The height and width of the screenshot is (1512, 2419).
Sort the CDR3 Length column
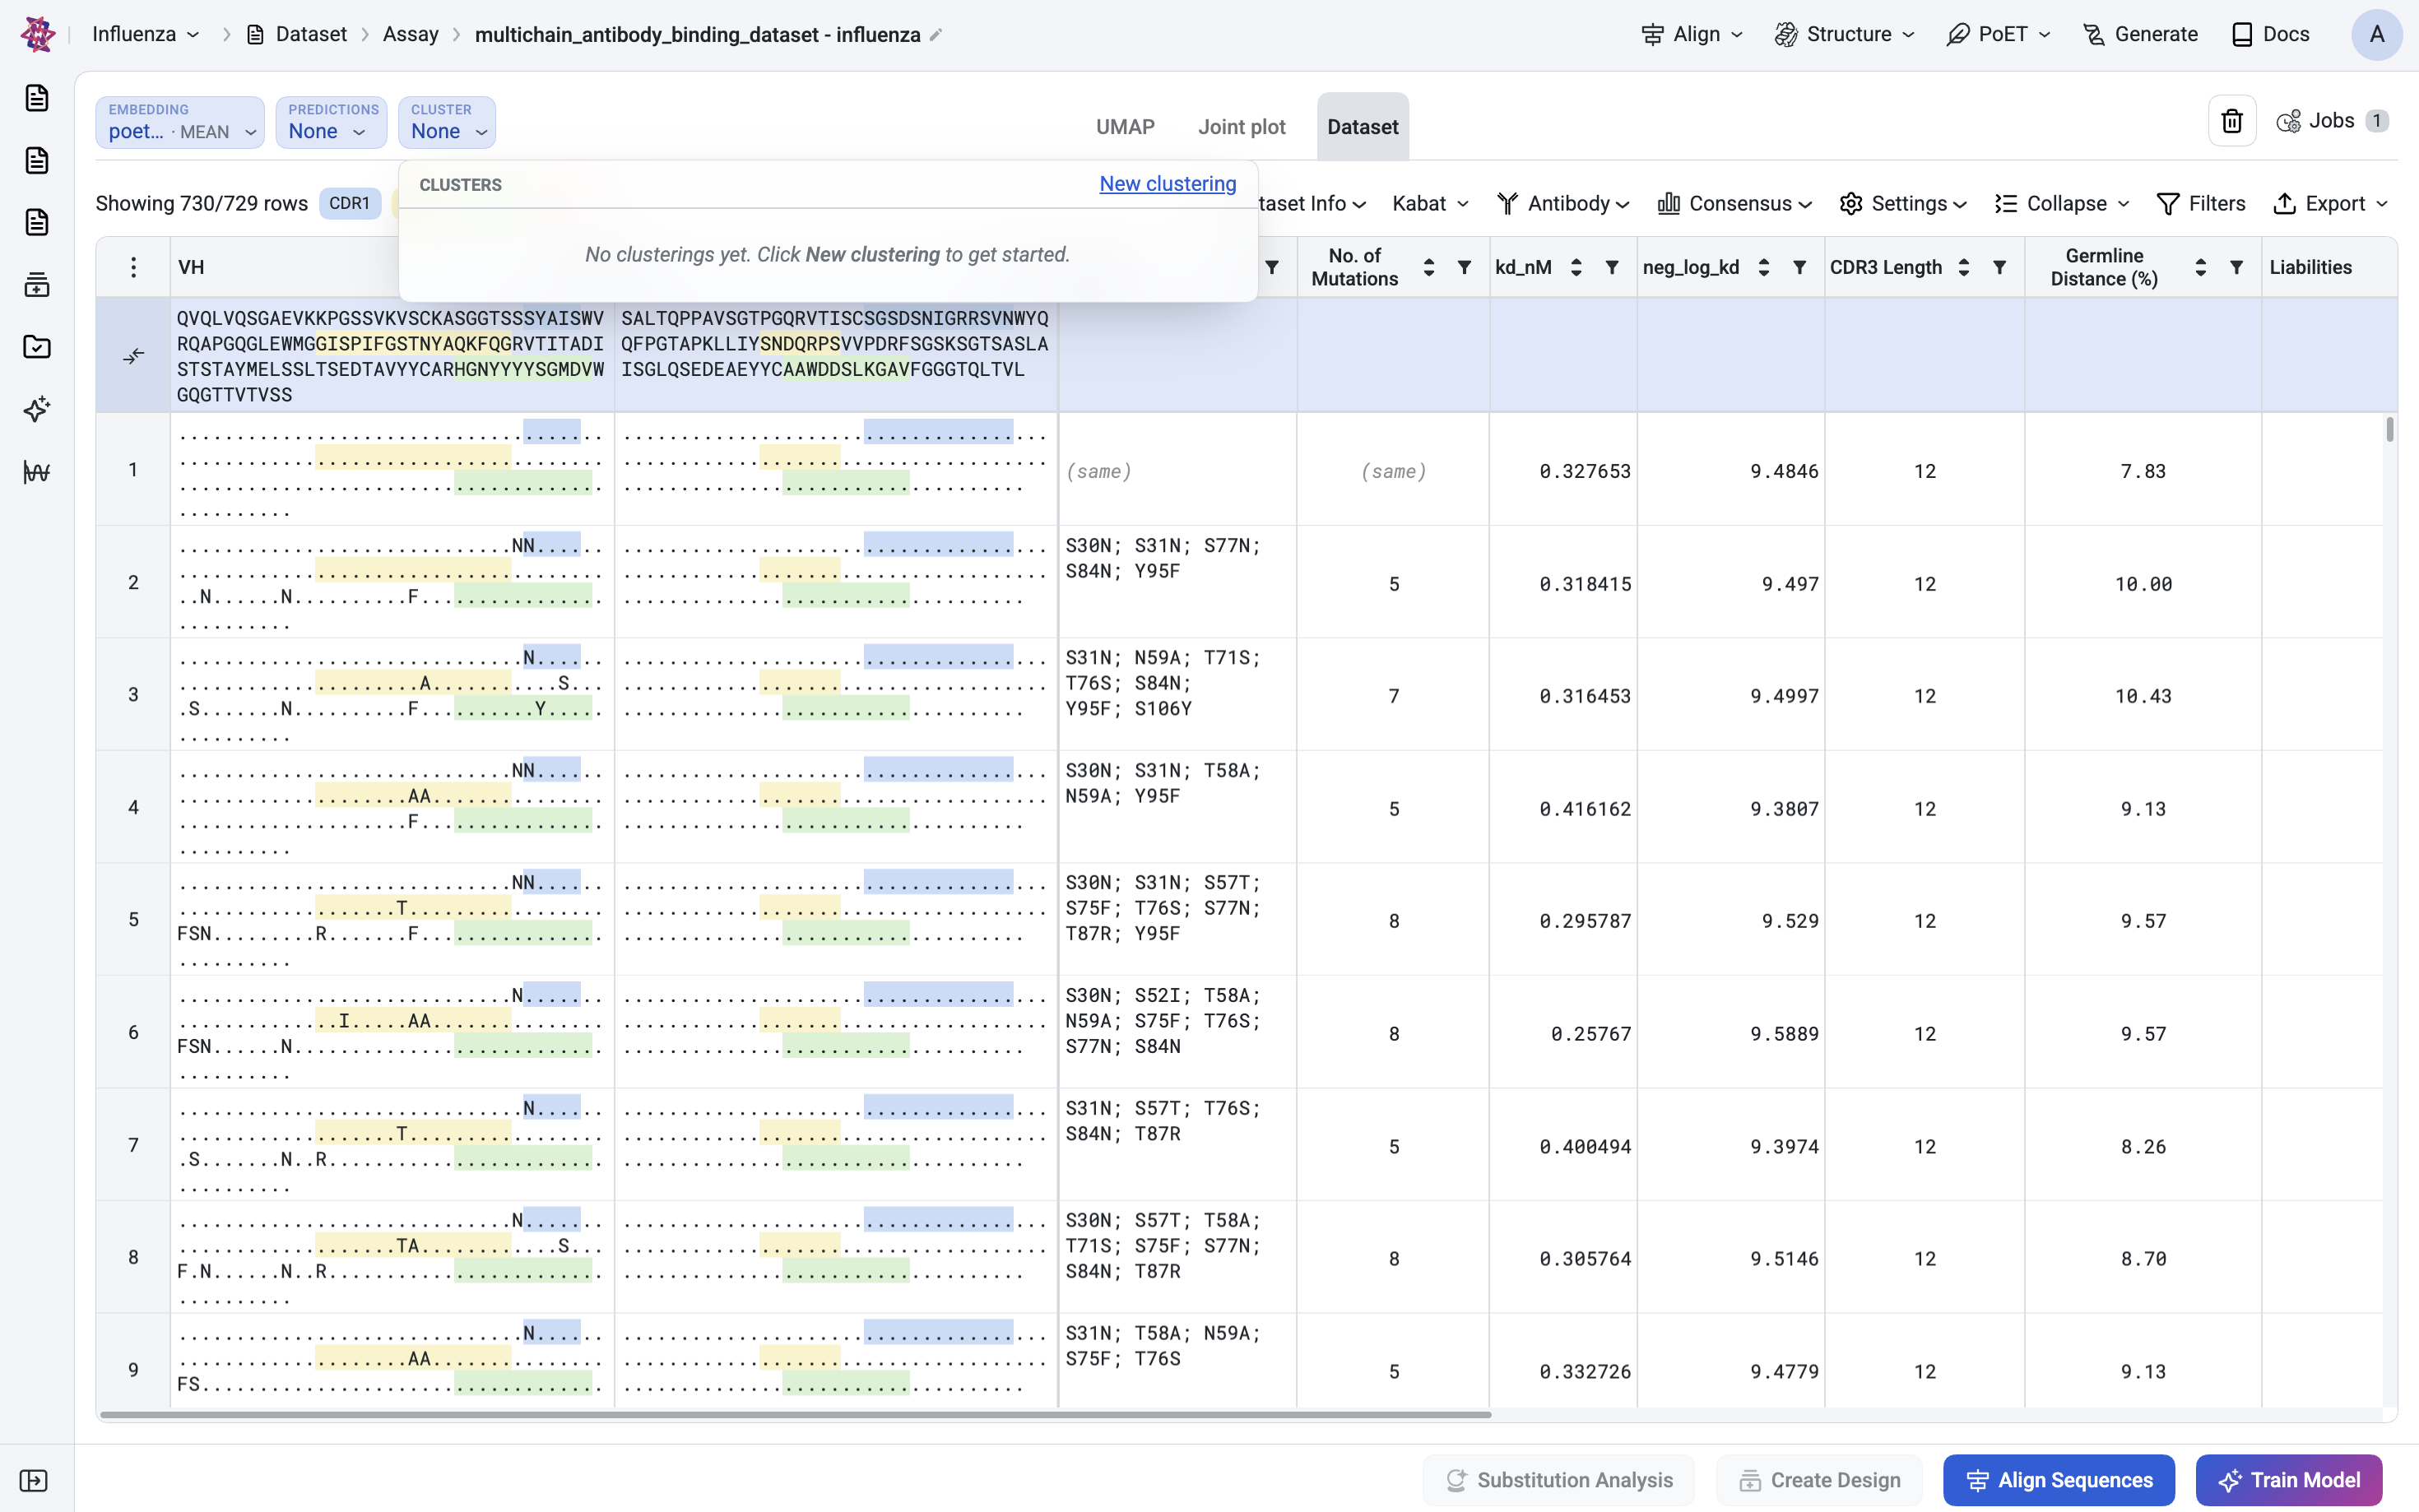(1964, 267)
